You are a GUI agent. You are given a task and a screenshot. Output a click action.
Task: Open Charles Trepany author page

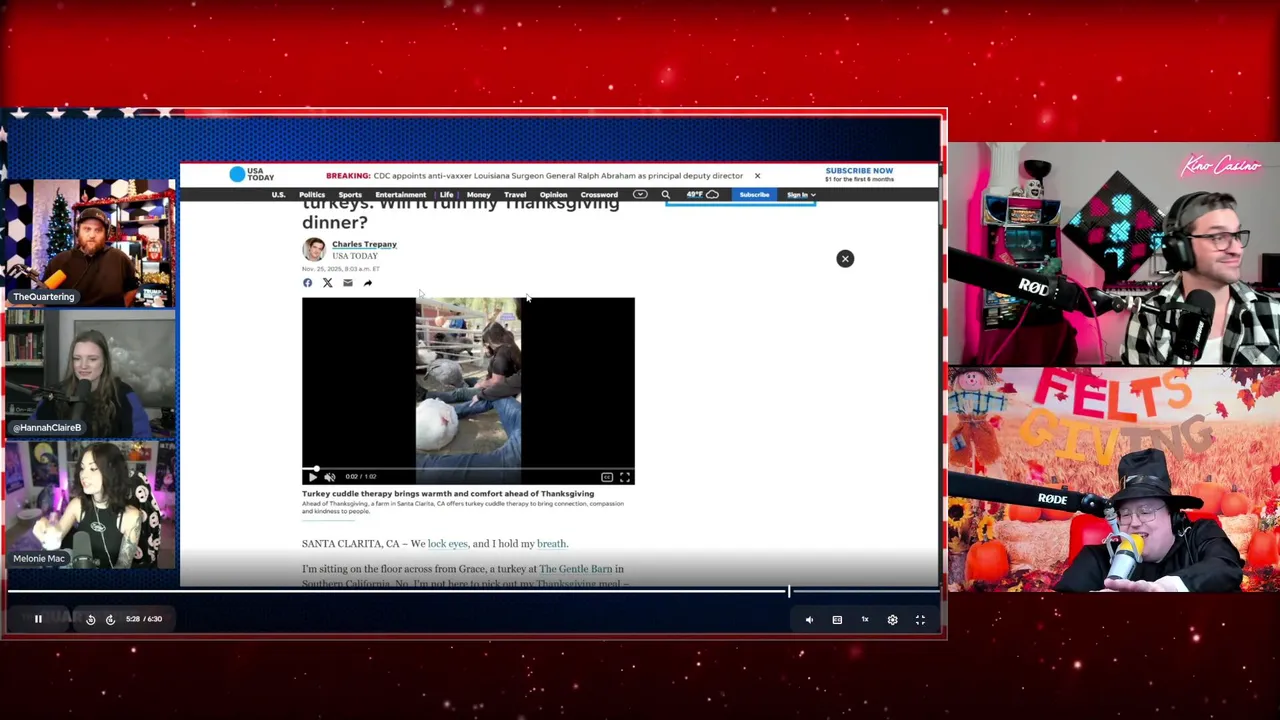click(364, 244)
